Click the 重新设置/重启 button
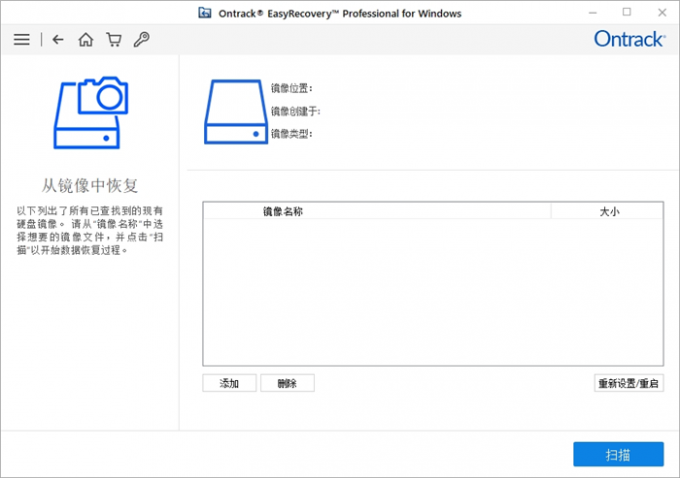The height and width of the screenshot is (478, 680). 628,383
